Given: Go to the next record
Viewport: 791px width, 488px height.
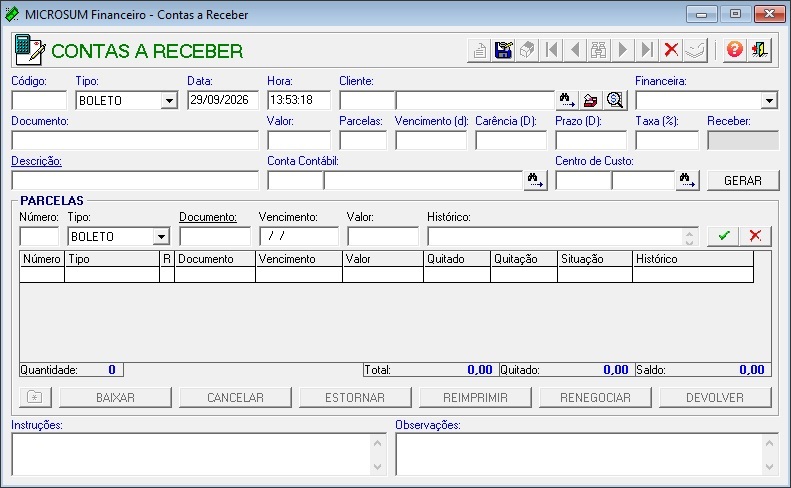Looking at the screenshot, I should pos(623,50).
